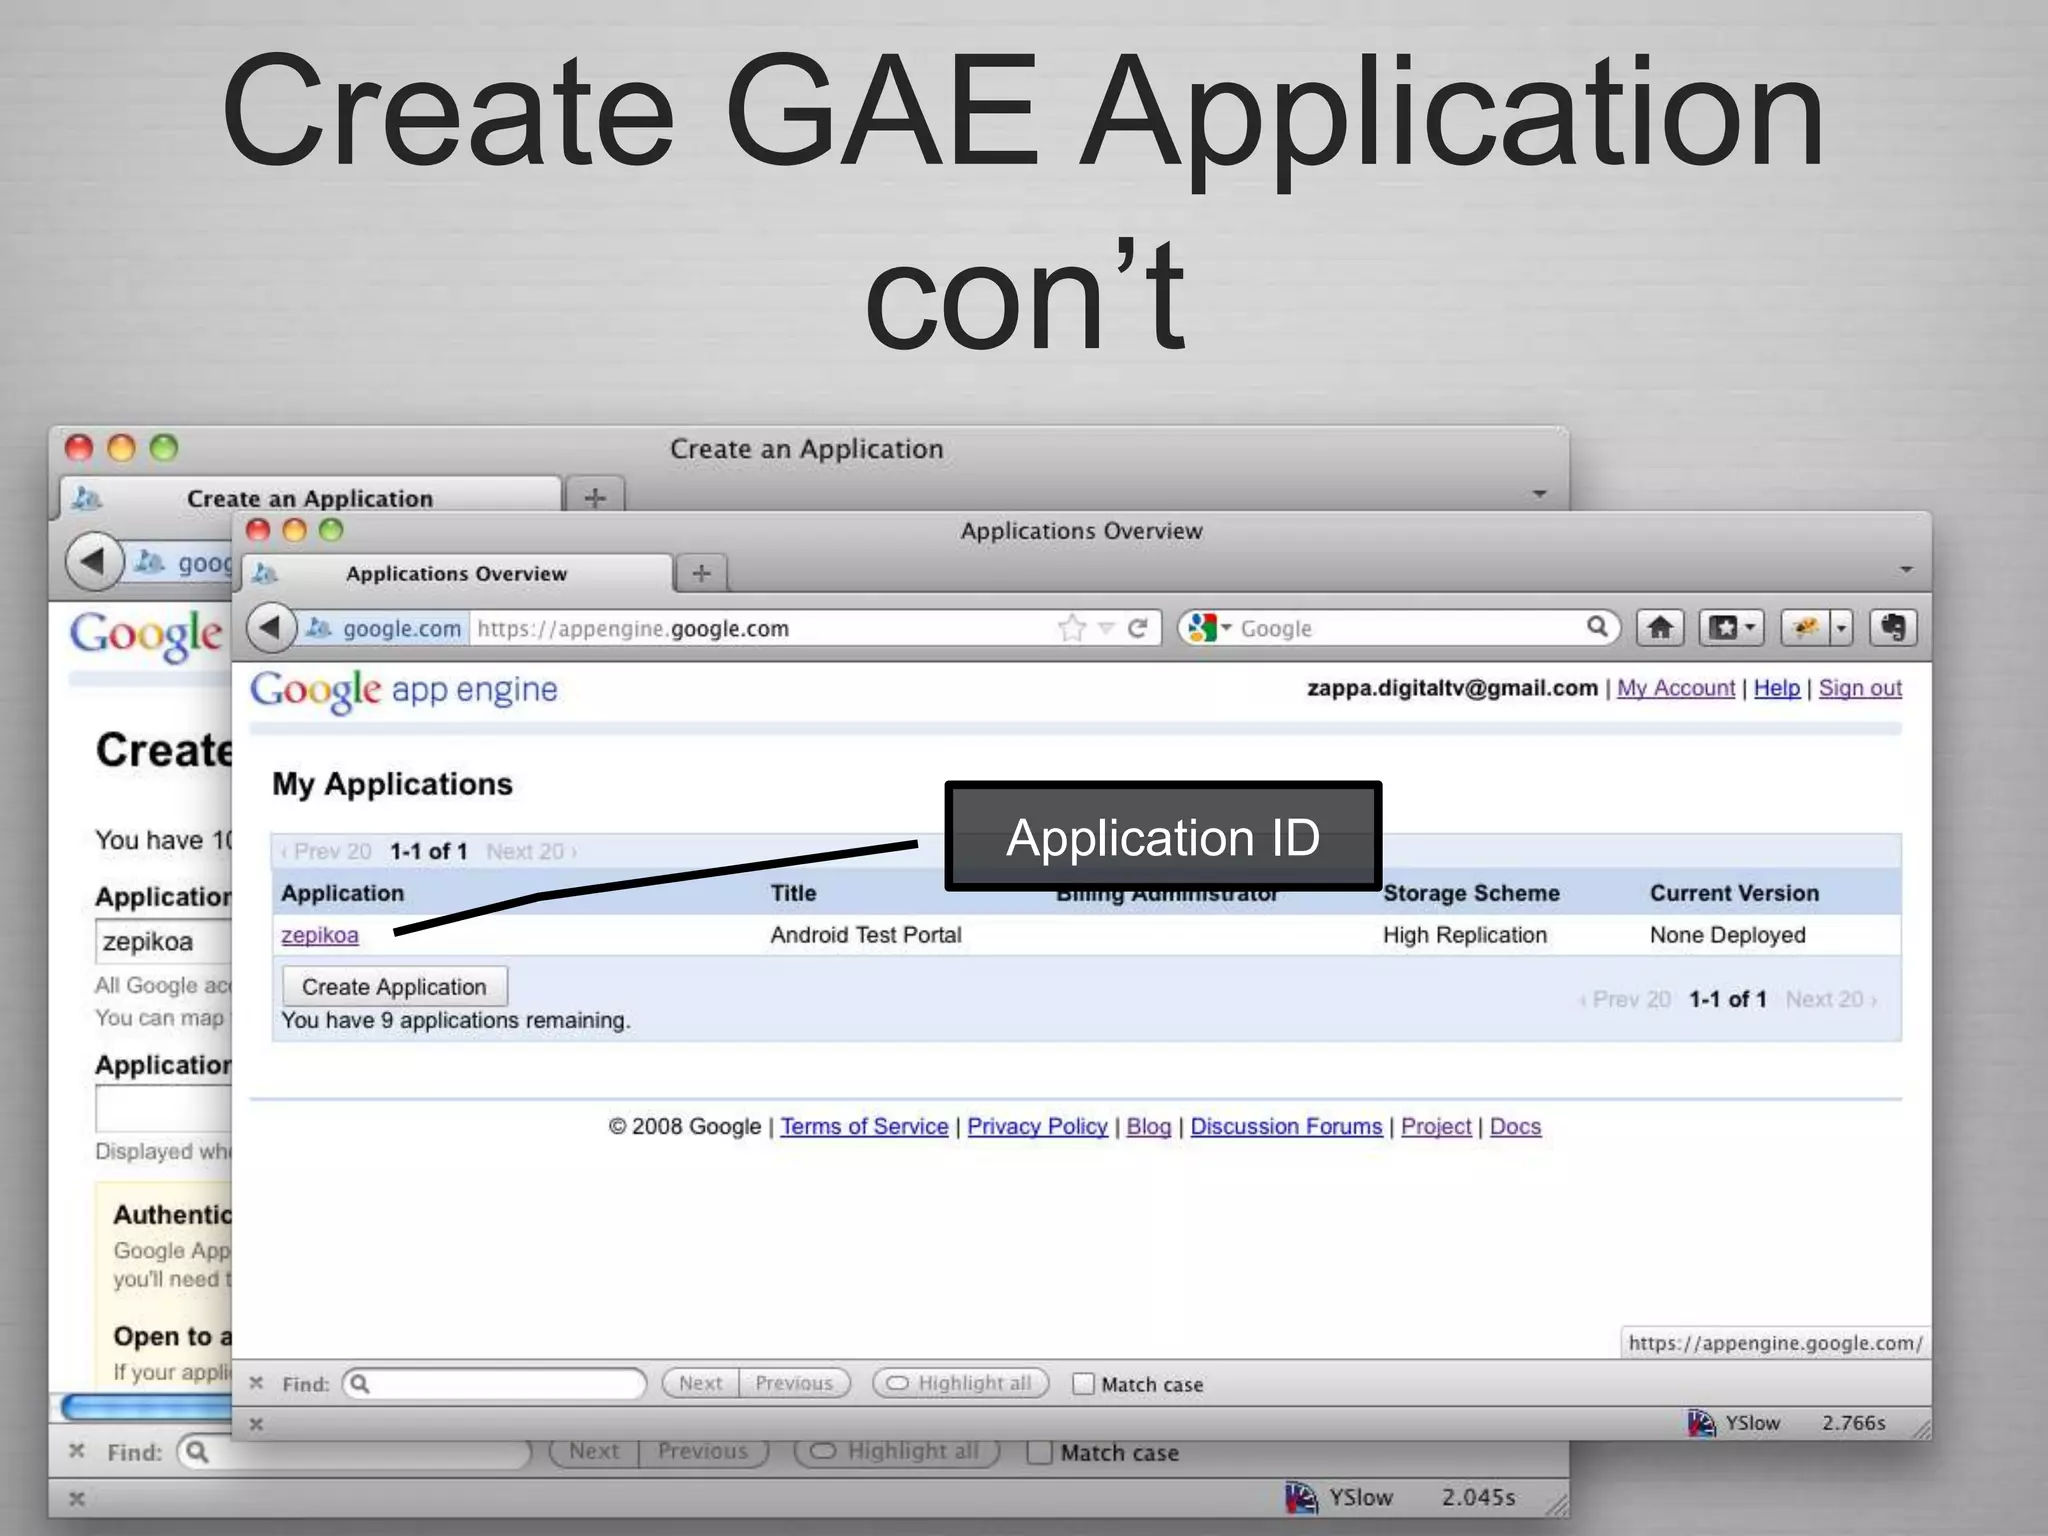The height and width of the screenshot is (1536, 2048).
Task: Close find bar in front window
Action: (256, 1383)
